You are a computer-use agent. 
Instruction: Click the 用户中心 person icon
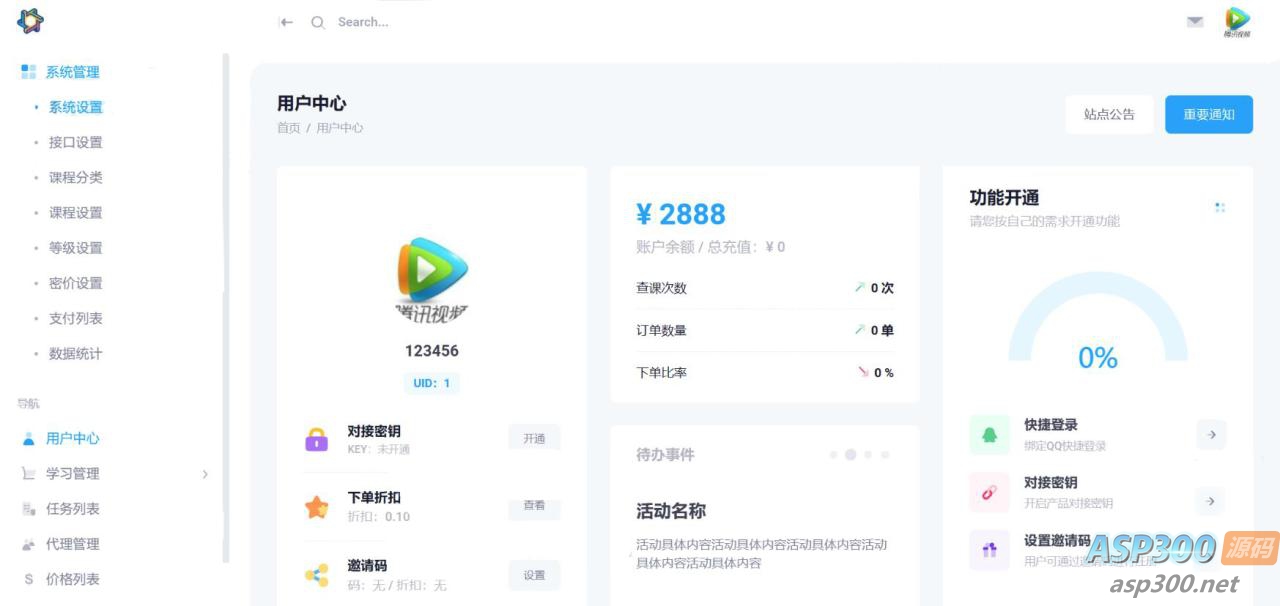29,438
